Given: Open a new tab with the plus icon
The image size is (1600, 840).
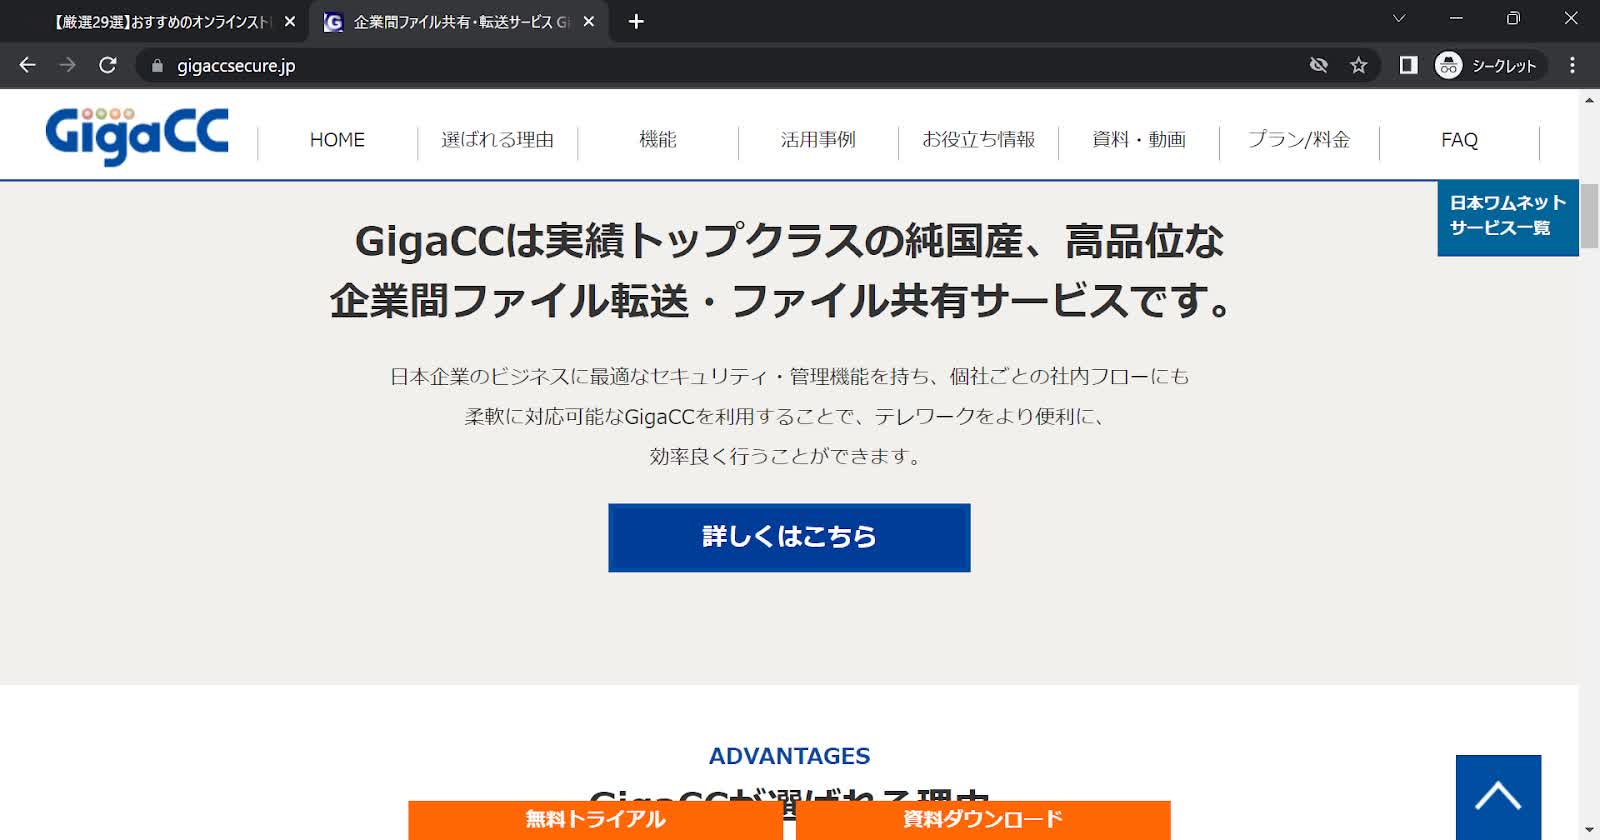Looking at the screenshot, I should (636, 21).
